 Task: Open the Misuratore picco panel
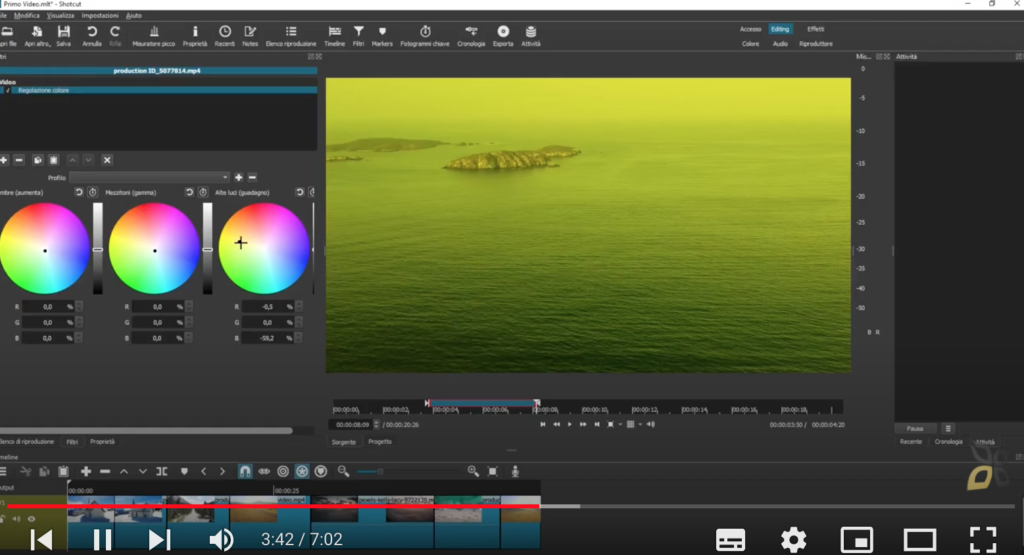pyautogui.click(x=153, y=36)
